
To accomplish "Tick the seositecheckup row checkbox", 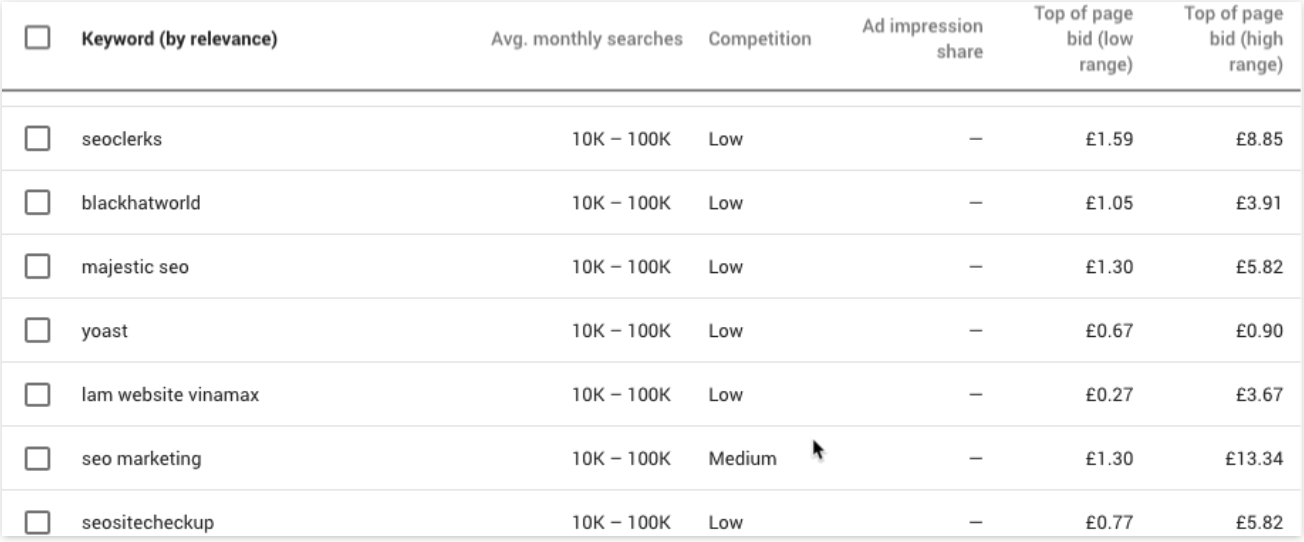I will (37, 522).
